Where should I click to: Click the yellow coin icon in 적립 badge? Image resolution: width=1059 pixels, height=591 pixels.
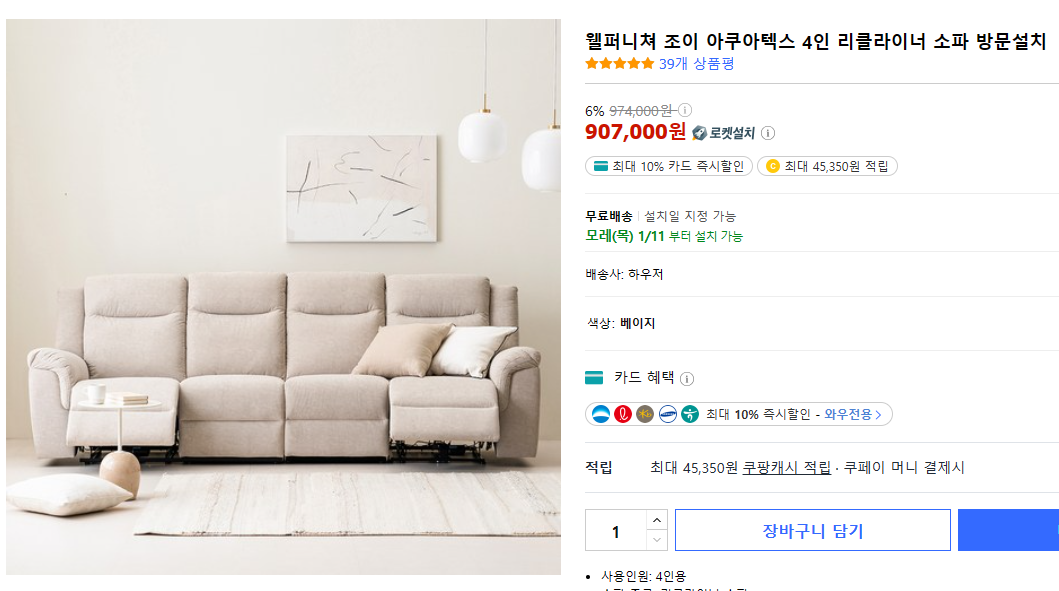[773, 166]
